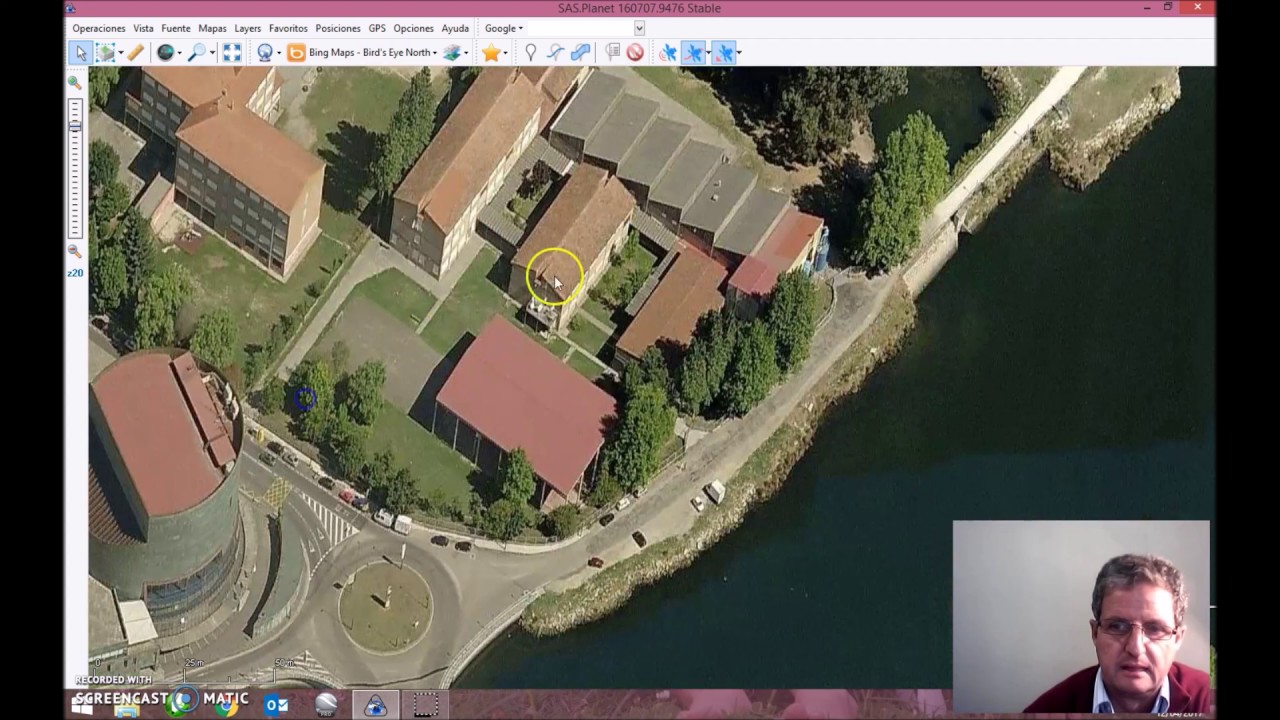Toggle hide all placemarks red icon
This screenshot has height=720, width=1280.
click(x=635, y=52)
